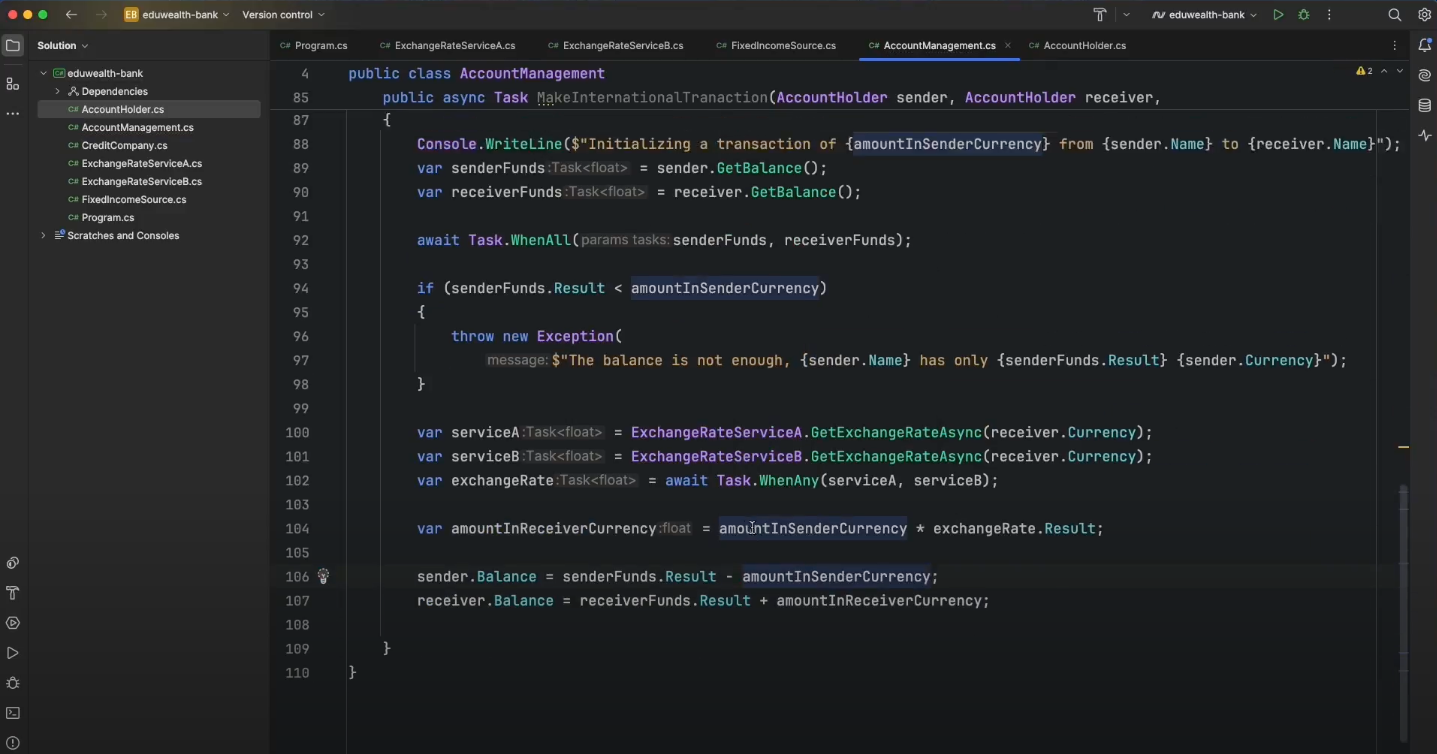
Task: Click the lightbulb quick-fix on line 106
Action: (x=323, y=576)
